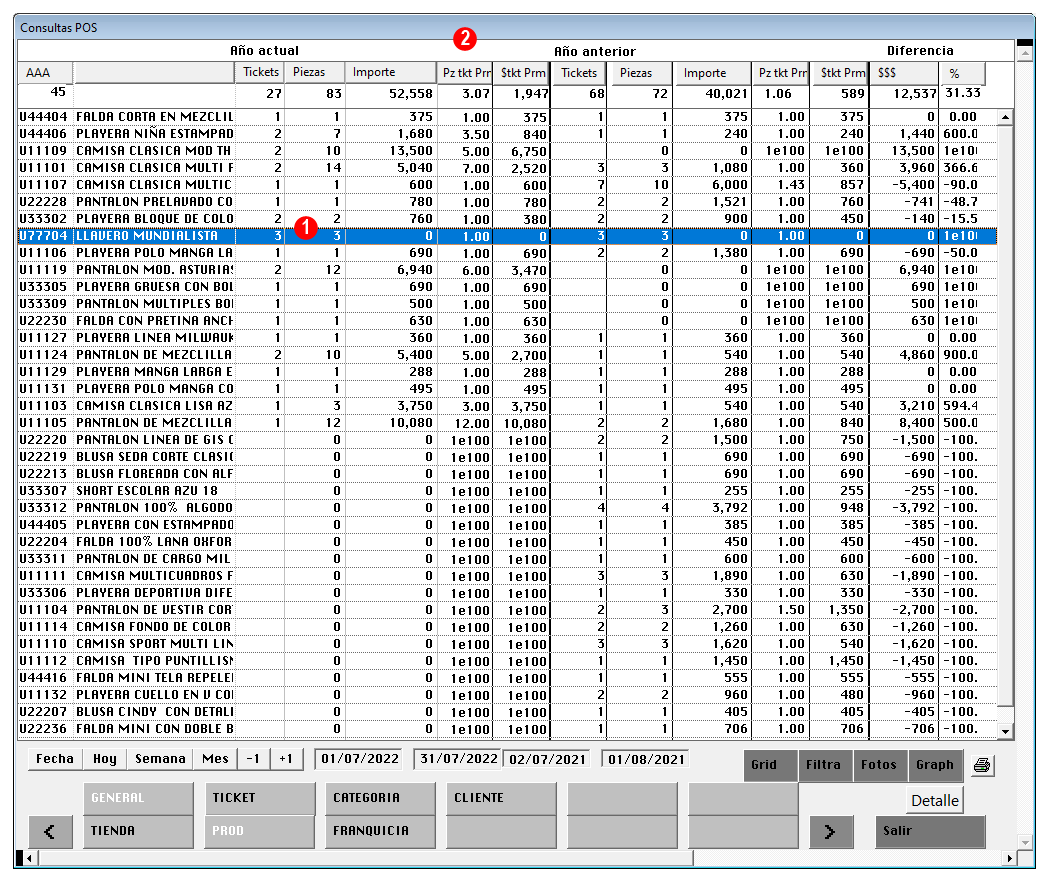1047x879 pixels.
Task: Click horizontal scrollbar left arrow
Action: tap(29, 858)
